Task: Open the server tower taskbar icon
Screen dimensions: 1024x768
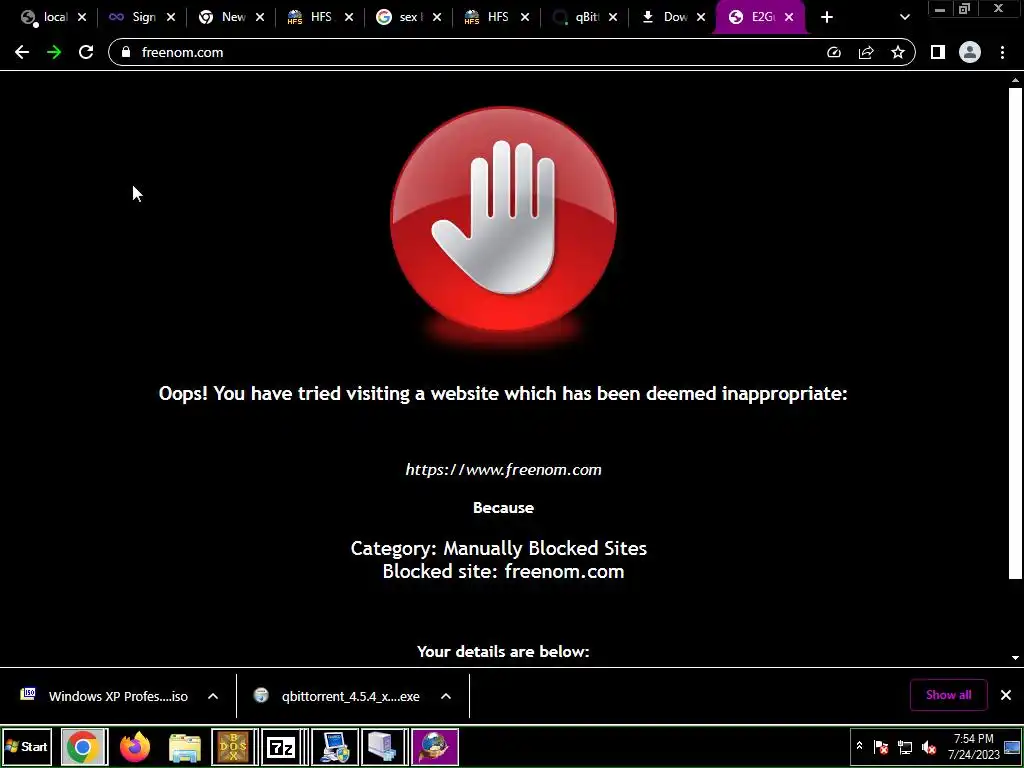Action: [384, 747]
